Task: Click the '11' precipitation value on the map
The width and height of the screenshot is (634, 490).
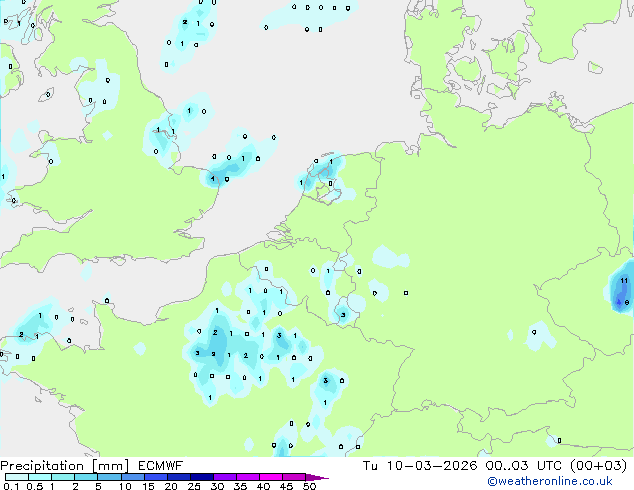Action: tap(624, 281)
